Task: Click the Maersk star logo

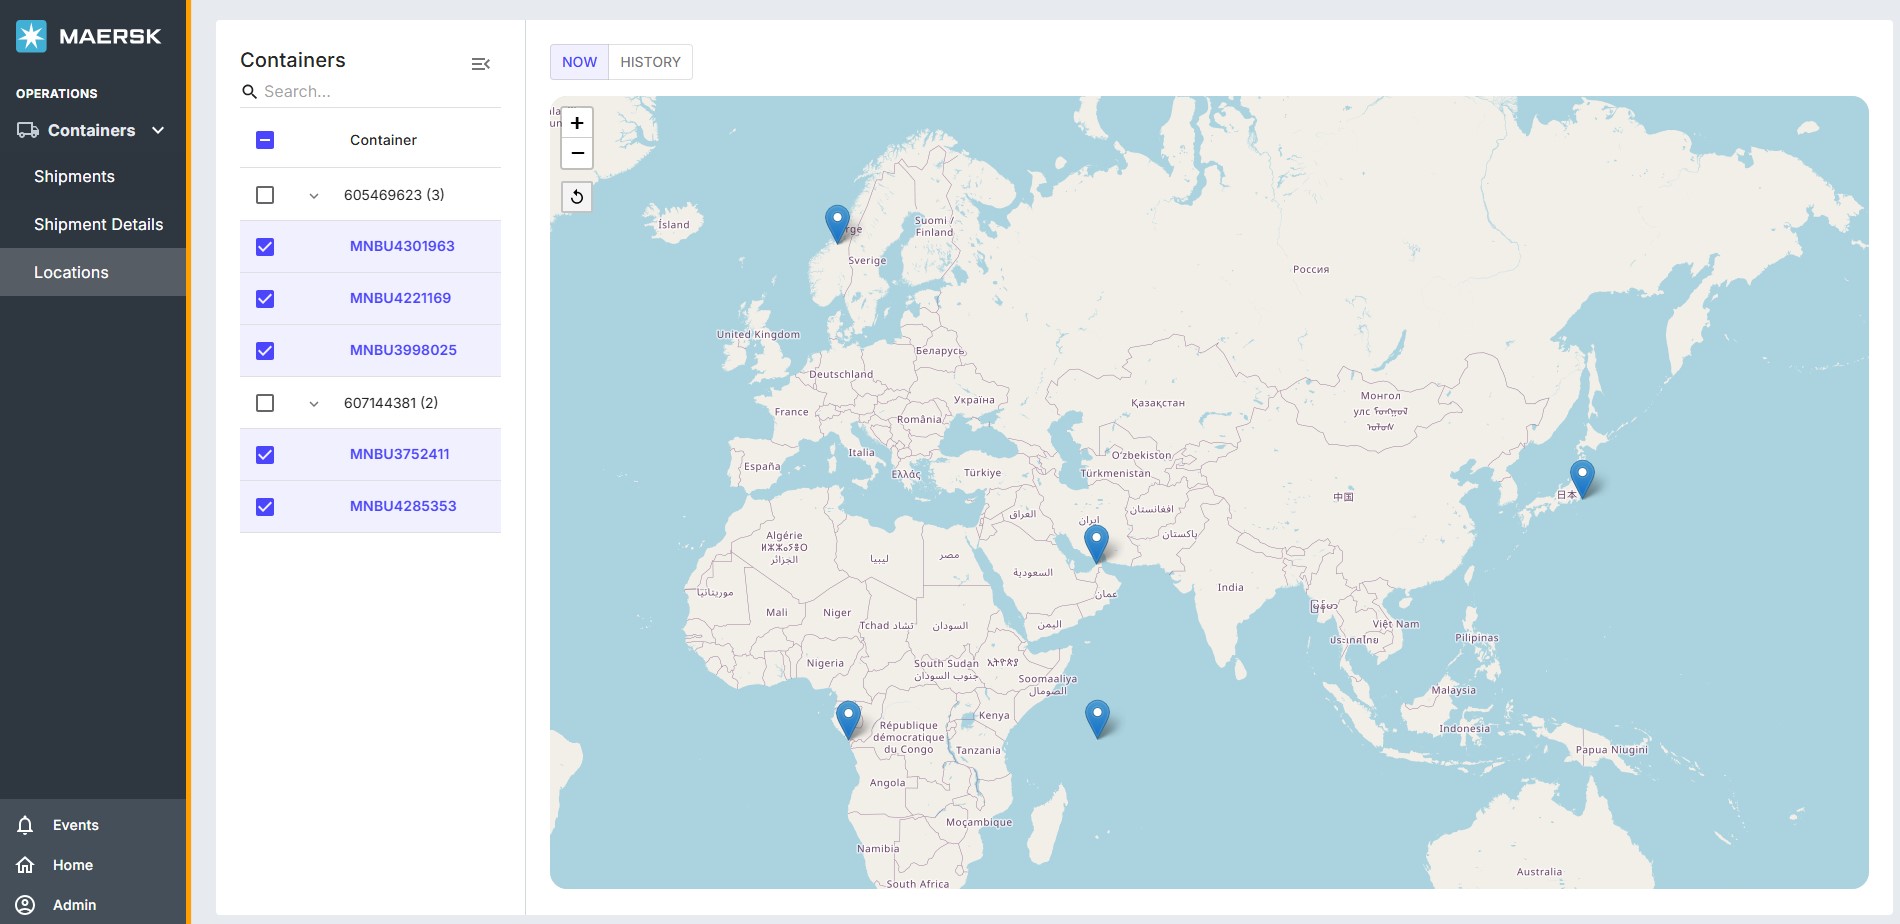Action: point(31,36)
